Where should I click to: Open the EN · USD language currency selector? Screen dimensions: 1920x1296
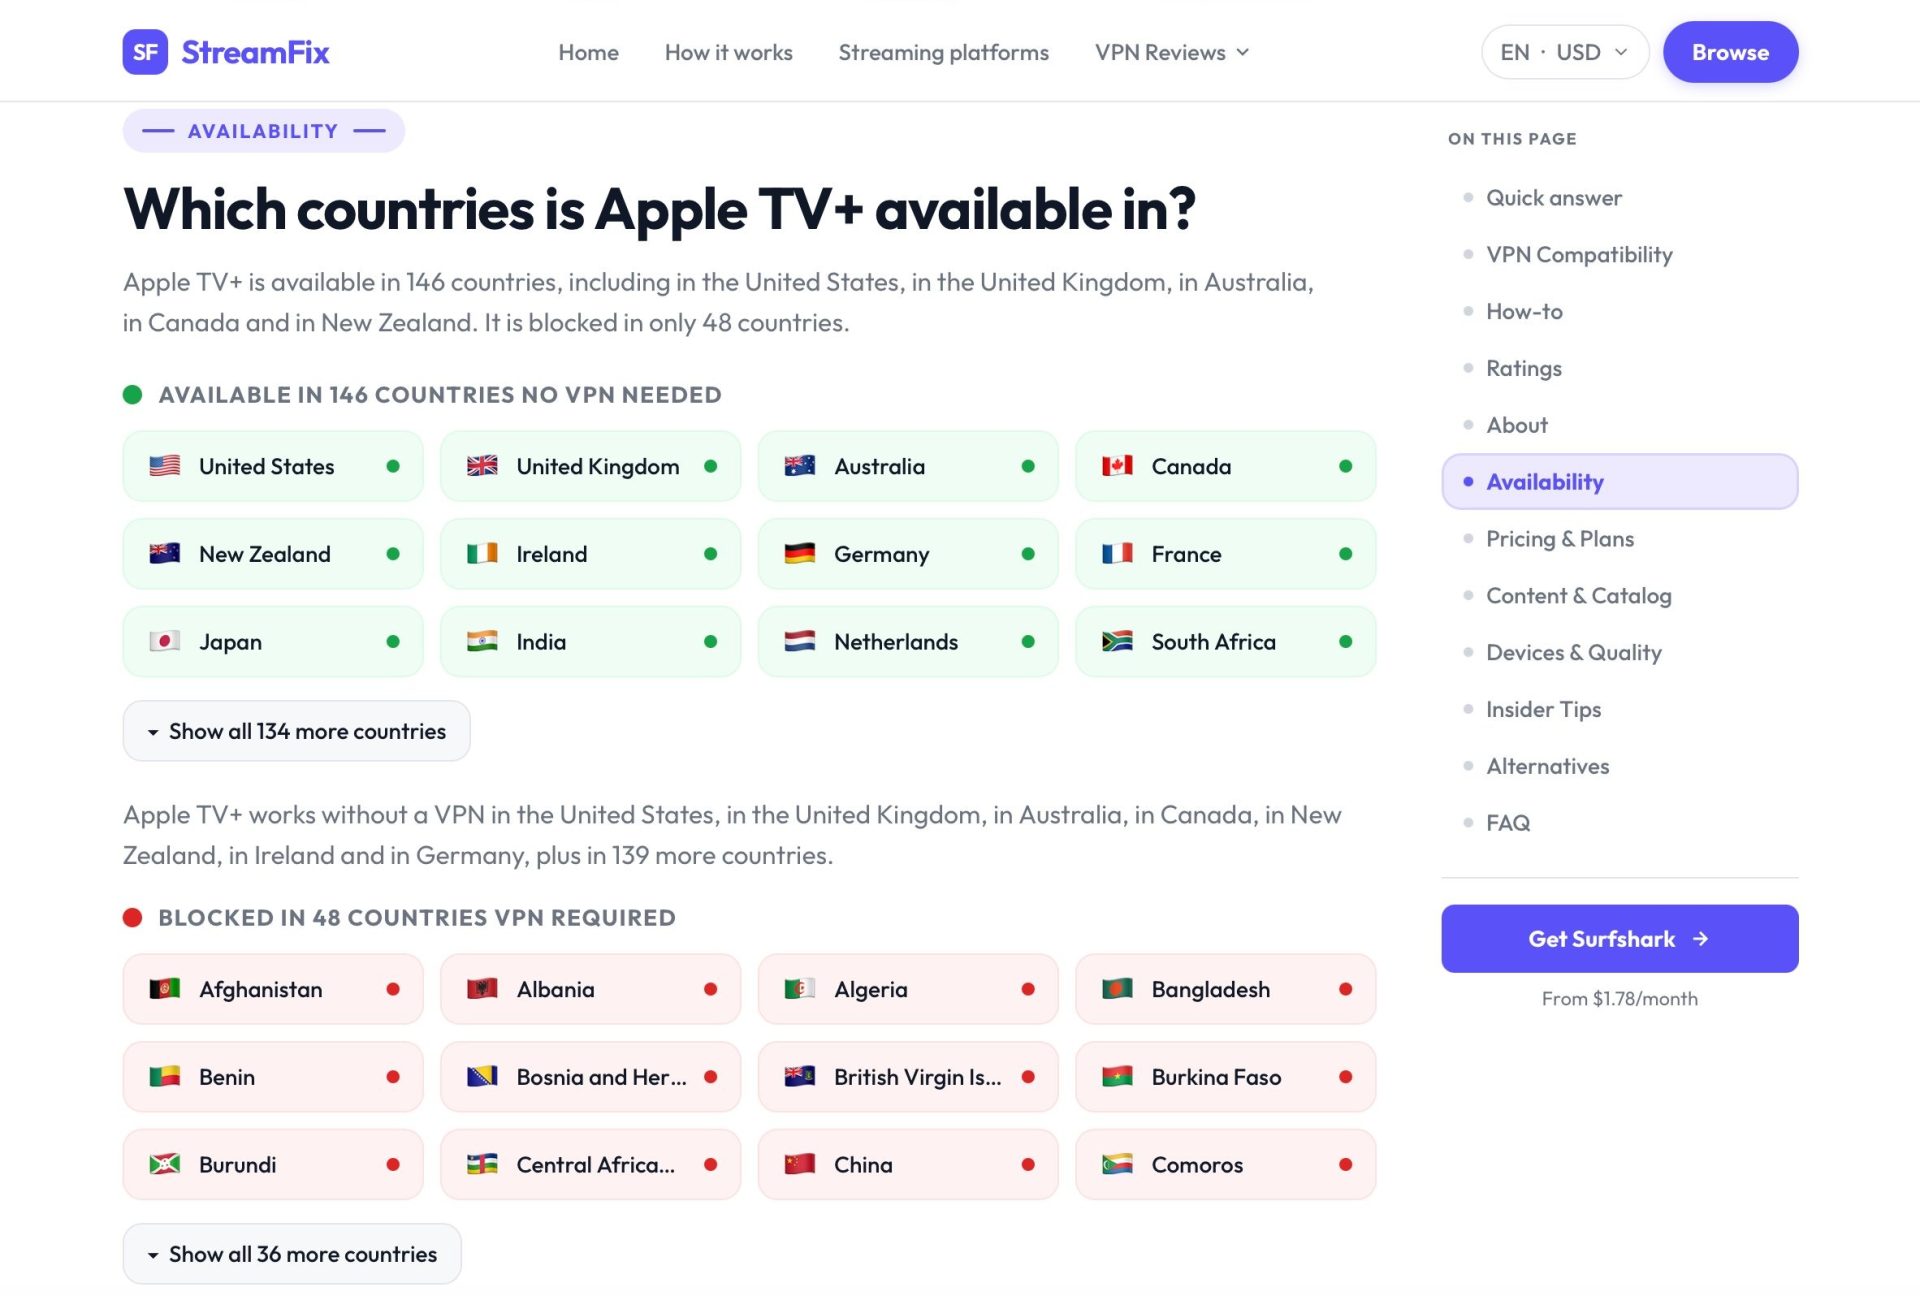(x=1564, y=52)
